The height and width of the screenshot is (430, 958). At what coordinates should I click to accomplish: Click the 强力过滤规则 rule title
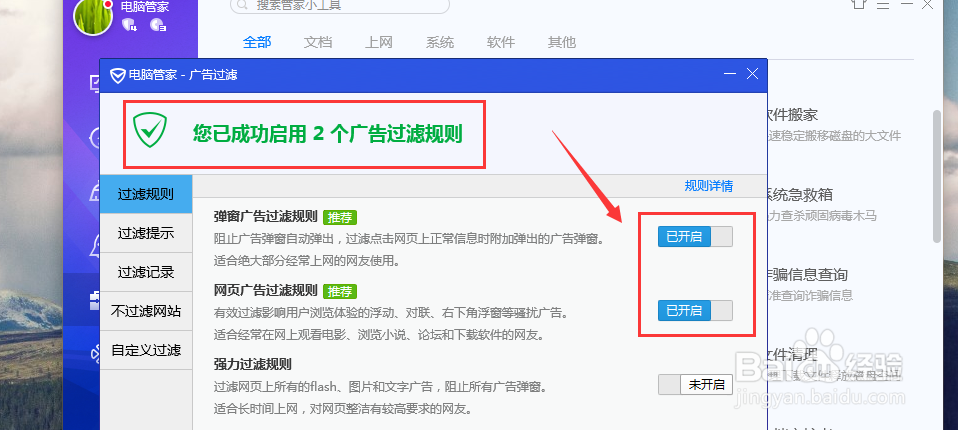[252, 365]
